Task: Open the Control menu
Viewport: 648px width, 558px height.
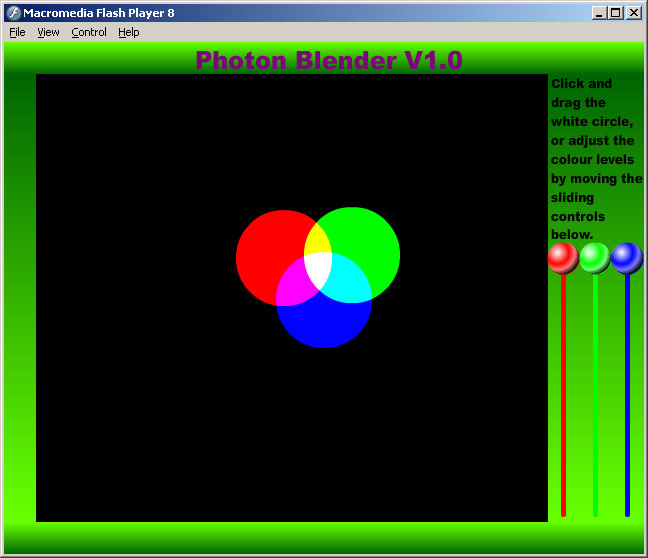Action: coord(89,32)
